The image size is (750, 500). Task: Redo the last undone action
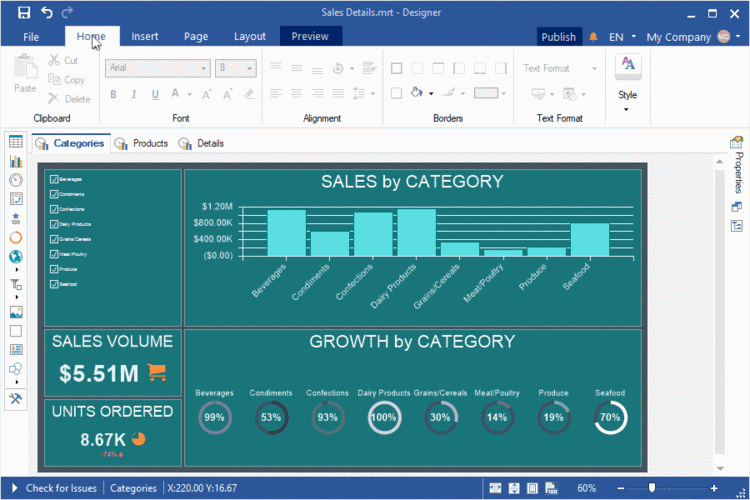pyautogui.click(x=67, y=12)
